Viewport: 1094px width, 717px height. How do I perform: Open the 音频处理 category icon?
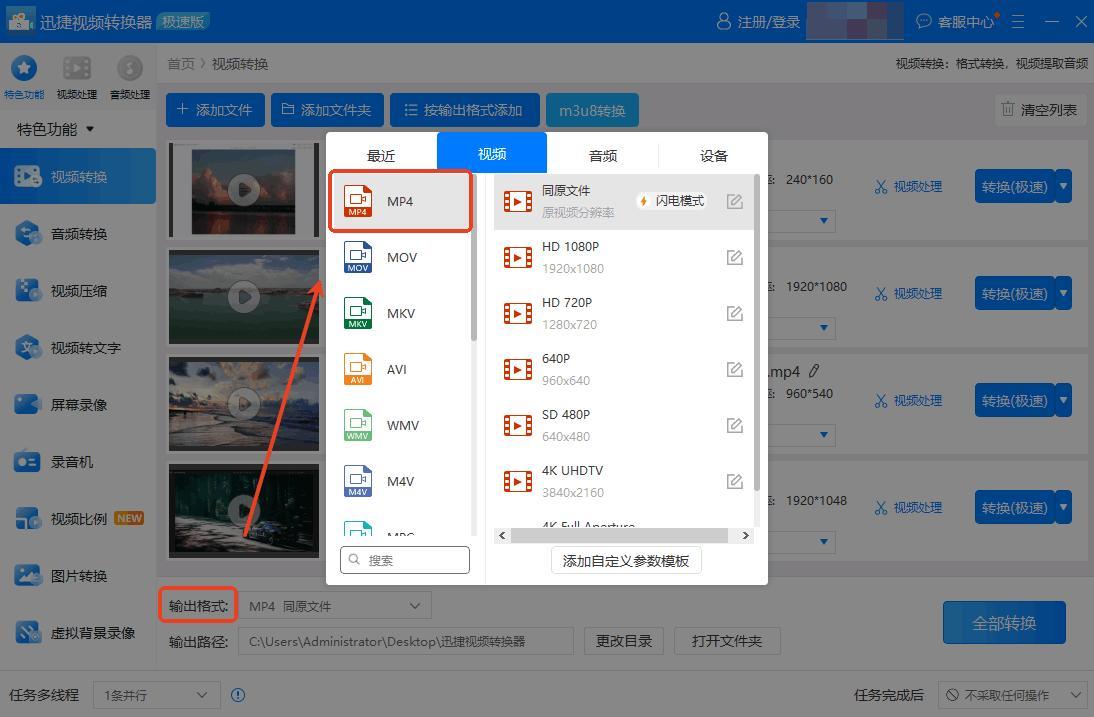click(130, 77)
